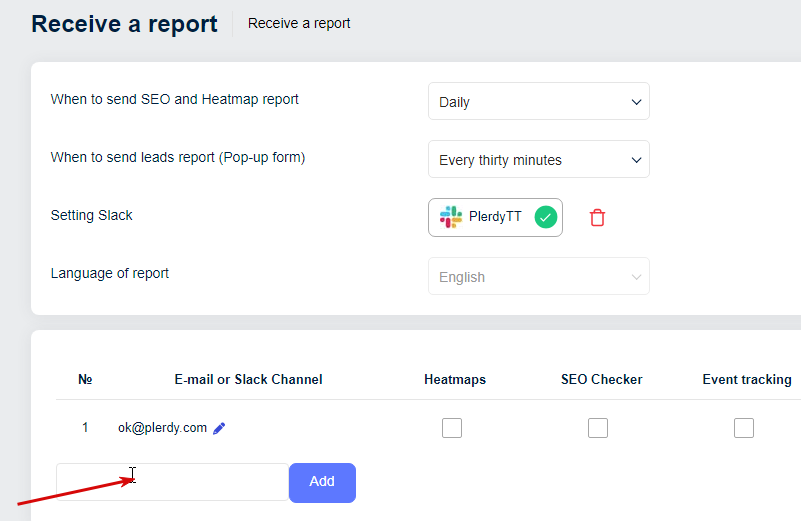Image resolution: width=801 pixels, height=521 pixels.
Task: Select the Heatmaps column header
Action: pyautogui.click(x=455, y=379)
